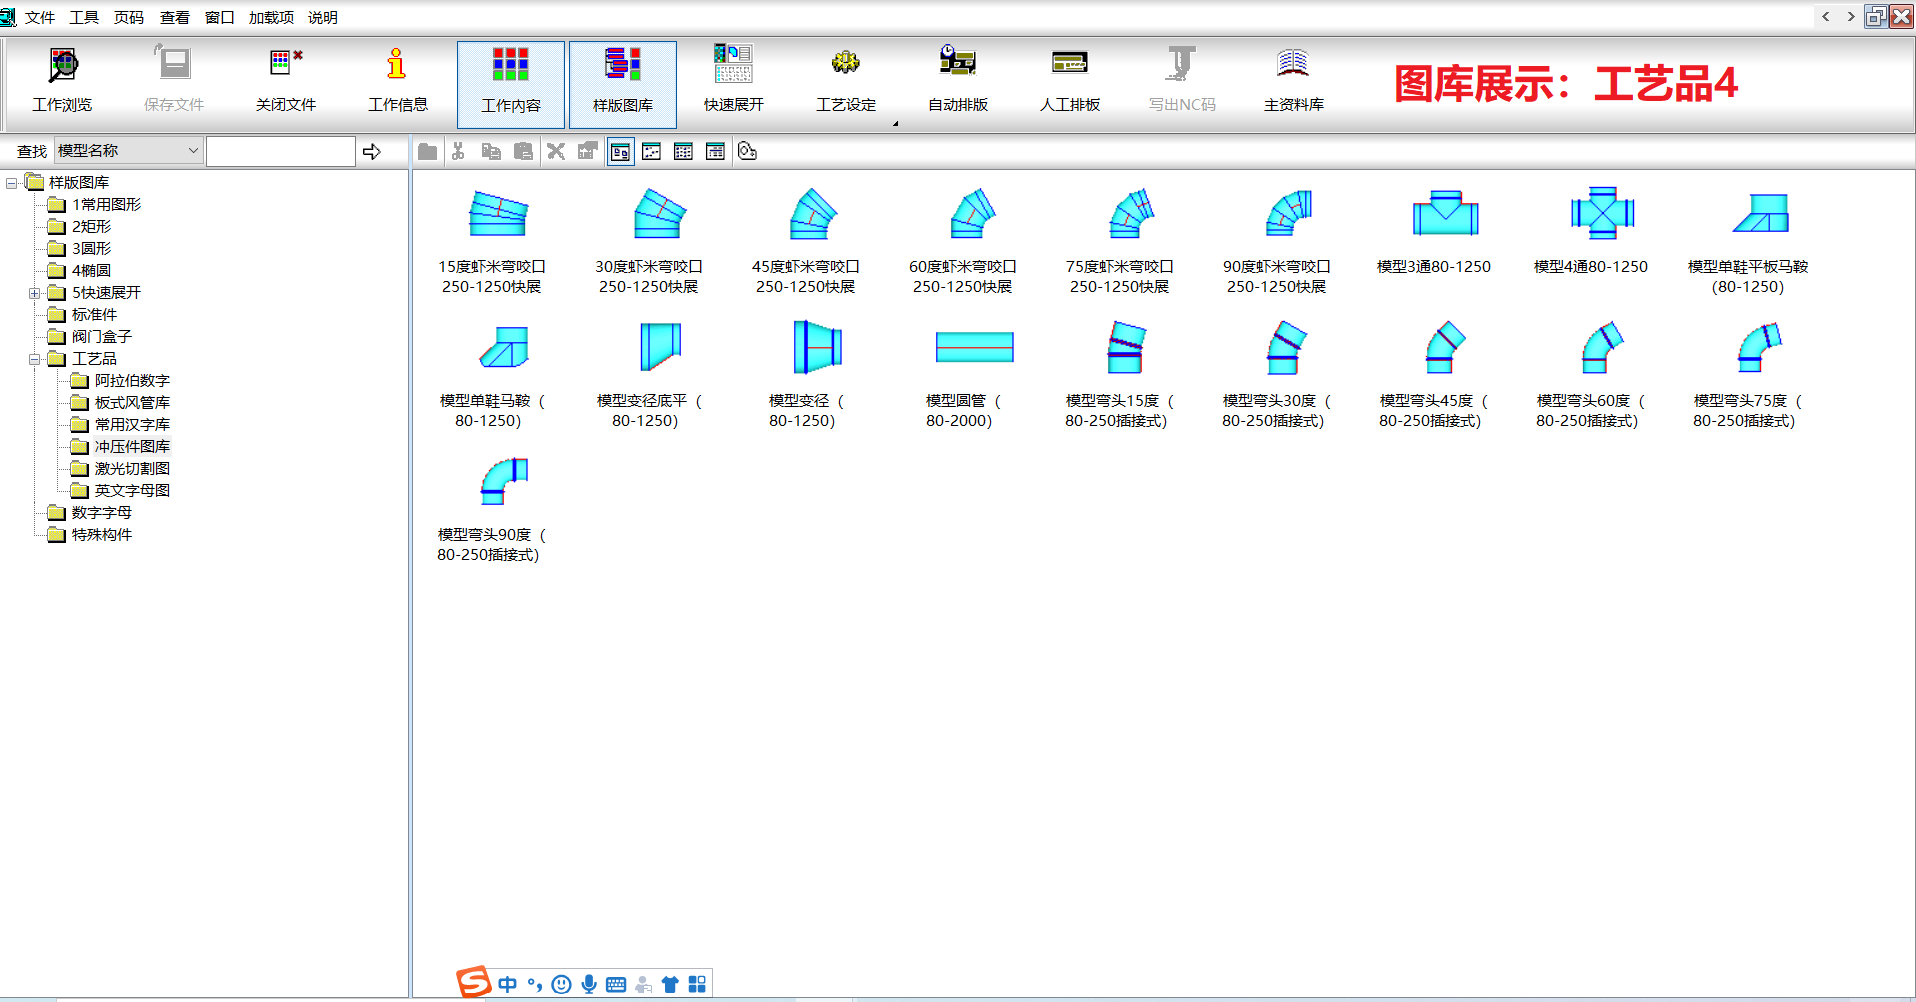
Task: Switch to large thumbnail view mode
Action: tap(620, 152)
